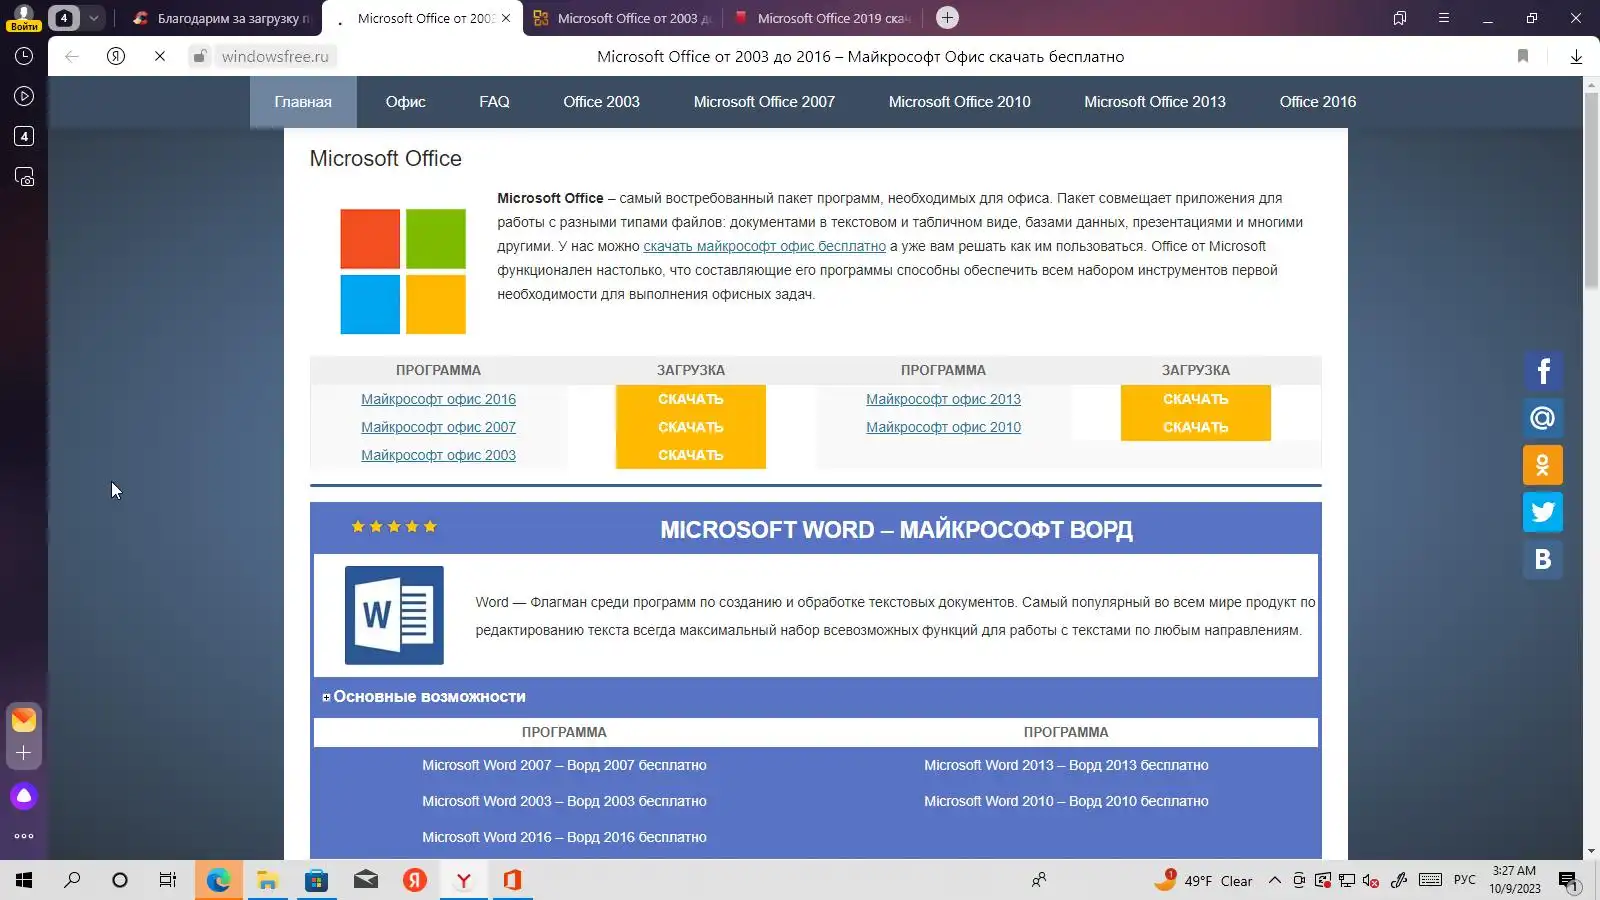Open link Майкрософт офис 2016
1600x900 pixels.
pyautogui.click(x=438, y=399)
